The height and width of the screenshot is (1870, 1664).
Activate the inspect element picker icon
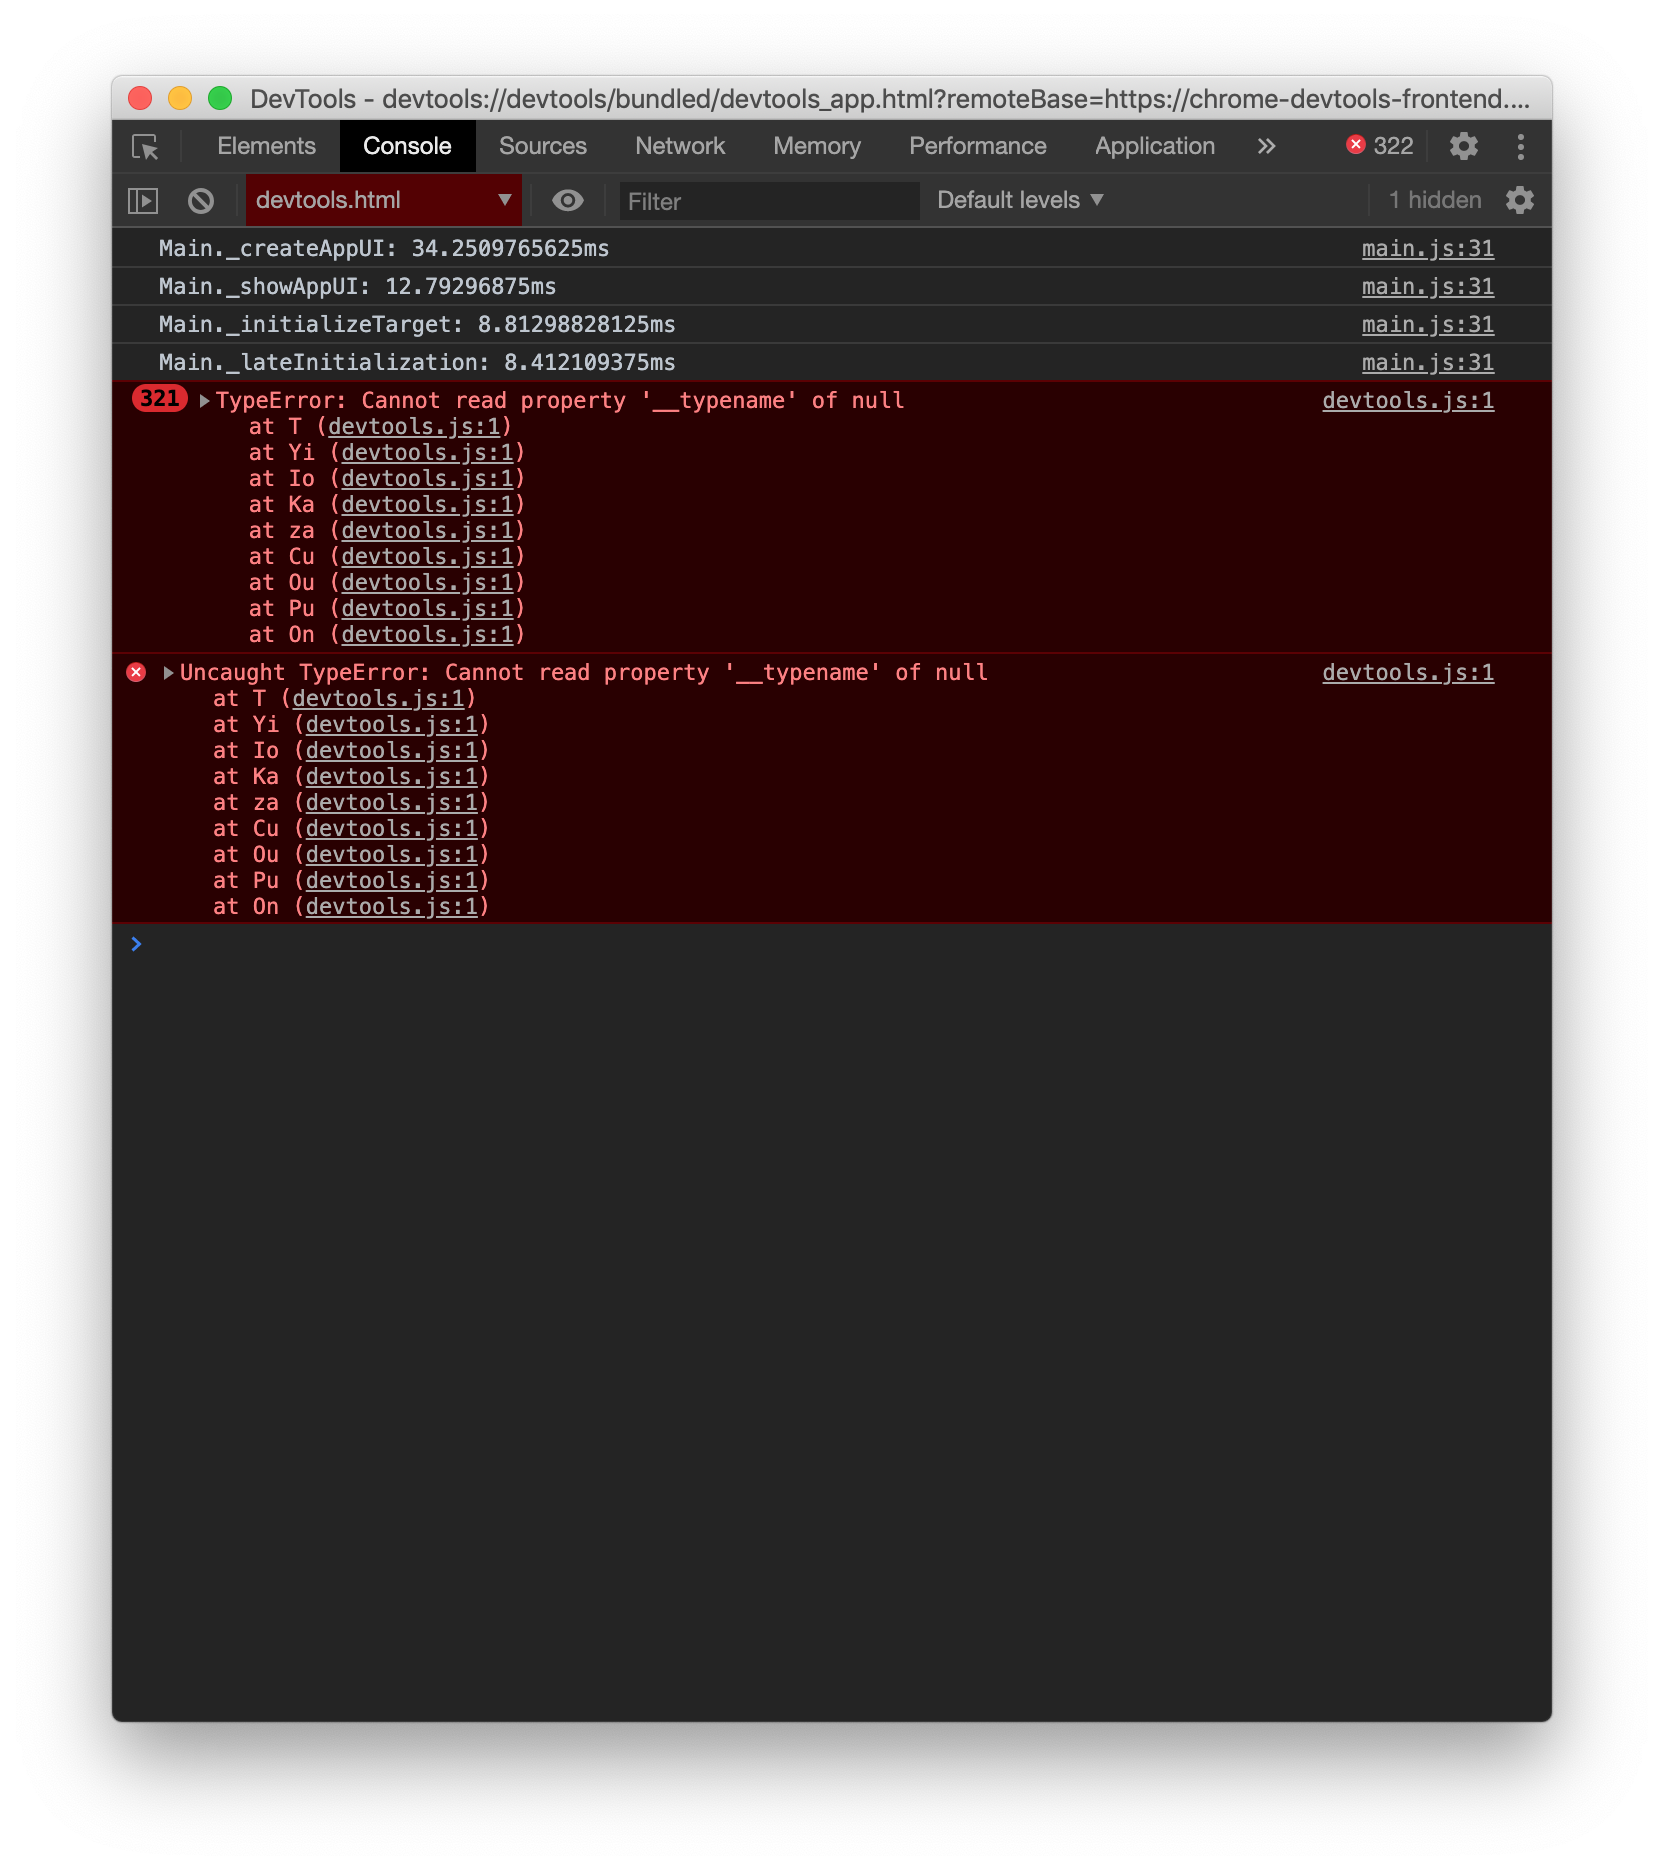pos(146,147)
